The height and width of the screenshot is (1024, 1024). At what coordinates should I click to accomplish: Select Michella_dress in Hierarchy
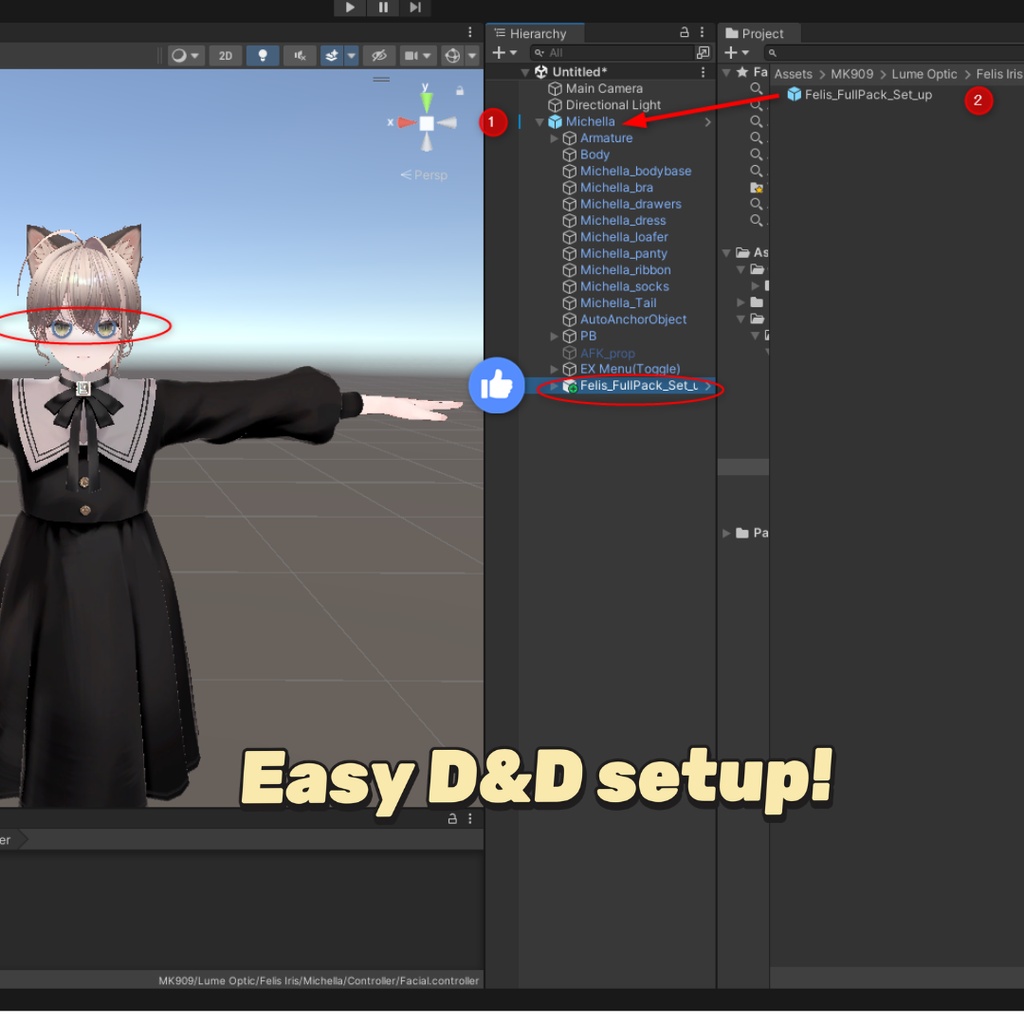coord(623,221)
